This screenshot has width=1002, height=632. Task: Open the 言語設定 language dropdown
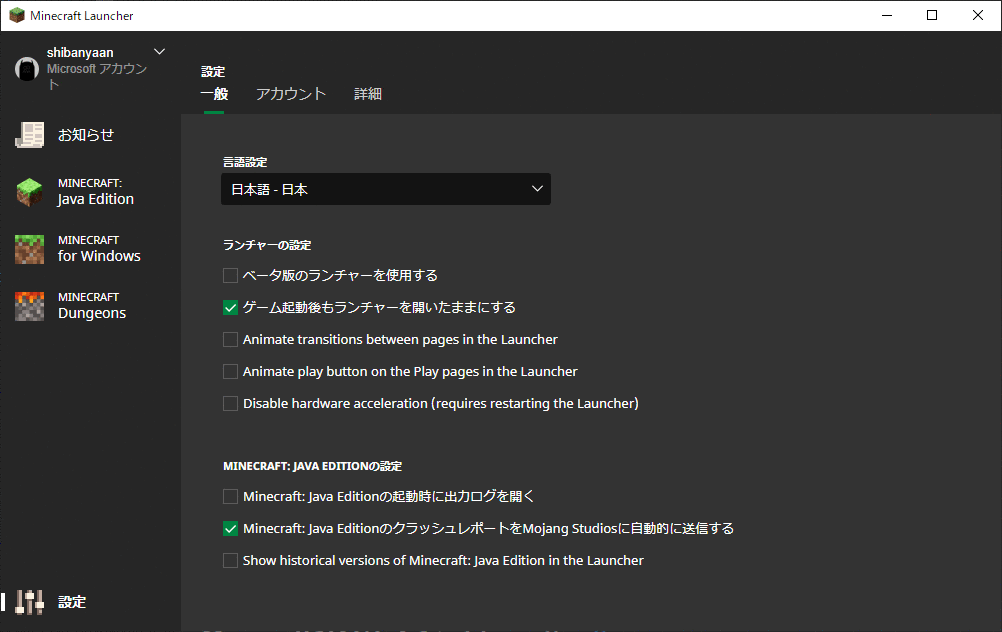point(385,189)
